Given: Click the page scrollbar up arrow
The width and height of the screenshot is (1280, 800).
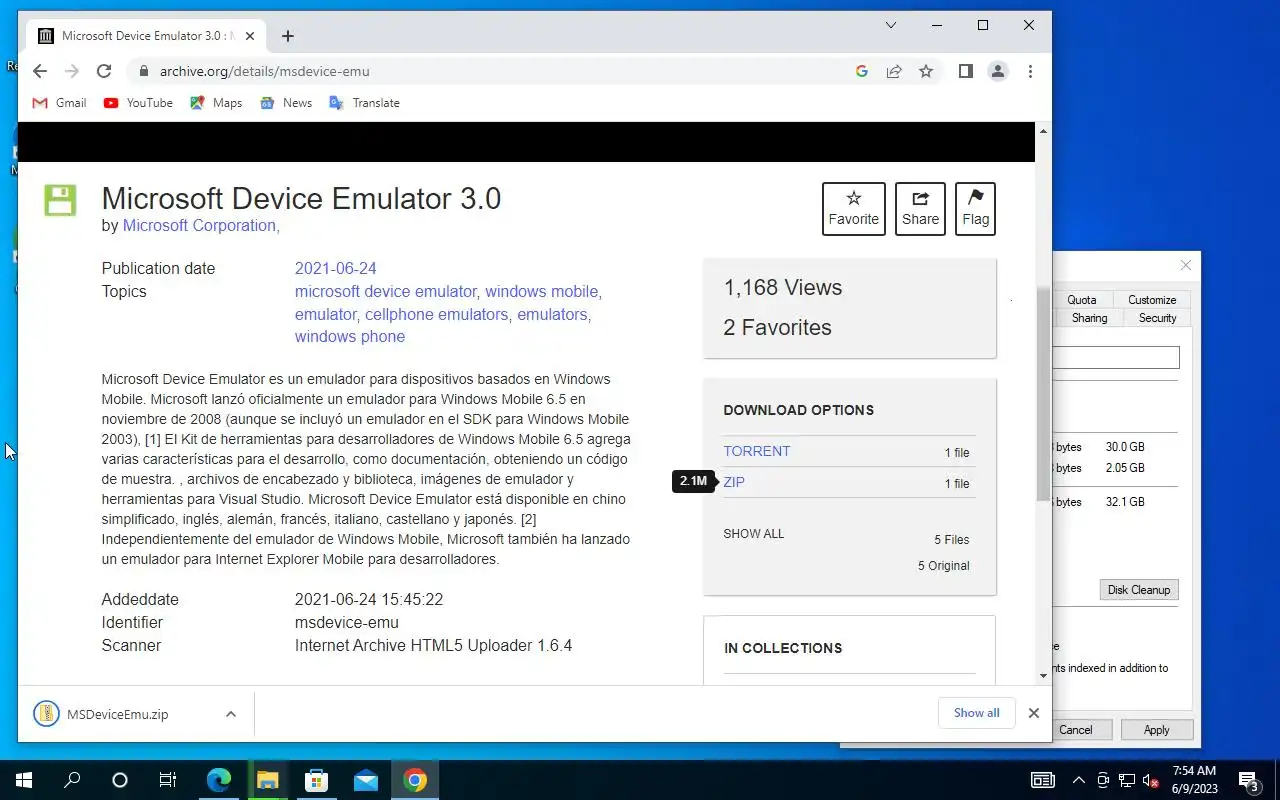Looking at the screenshot, I should point(1043,131).
